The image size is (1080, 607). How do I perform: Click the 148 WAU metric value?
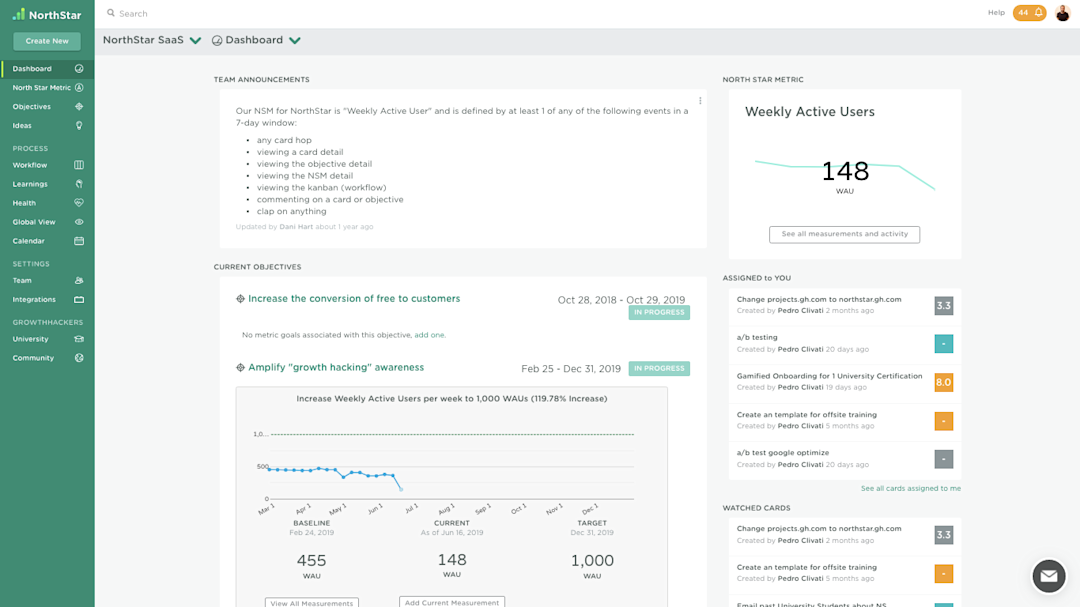845,172
